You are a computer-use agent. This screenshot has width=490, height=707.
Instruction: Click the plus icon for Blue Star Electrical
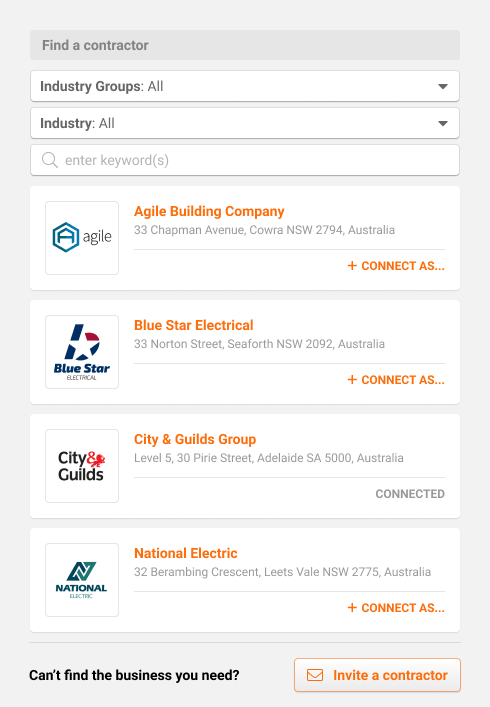click(352, 380)
